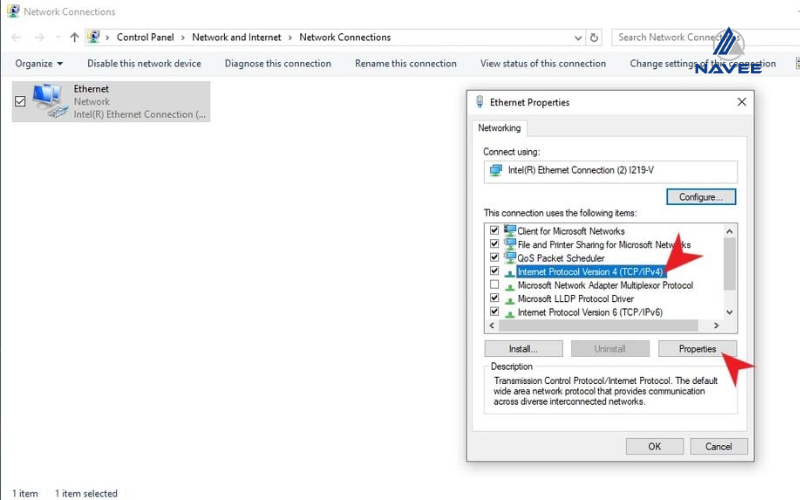Click the Intel adapter icon under Connect using
Viewport: 800px width, 500px height.
[495, 170]
